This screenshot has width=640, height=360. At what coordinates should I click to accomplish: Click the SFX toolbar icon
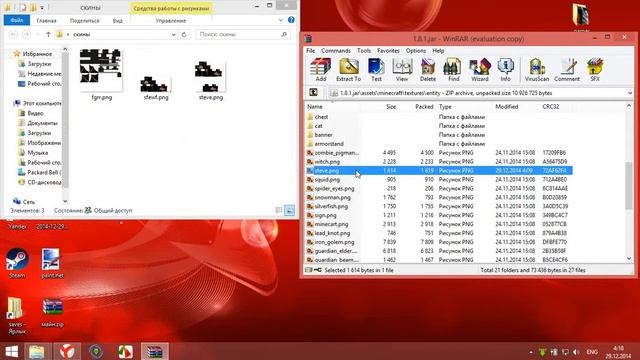(595, 70)
